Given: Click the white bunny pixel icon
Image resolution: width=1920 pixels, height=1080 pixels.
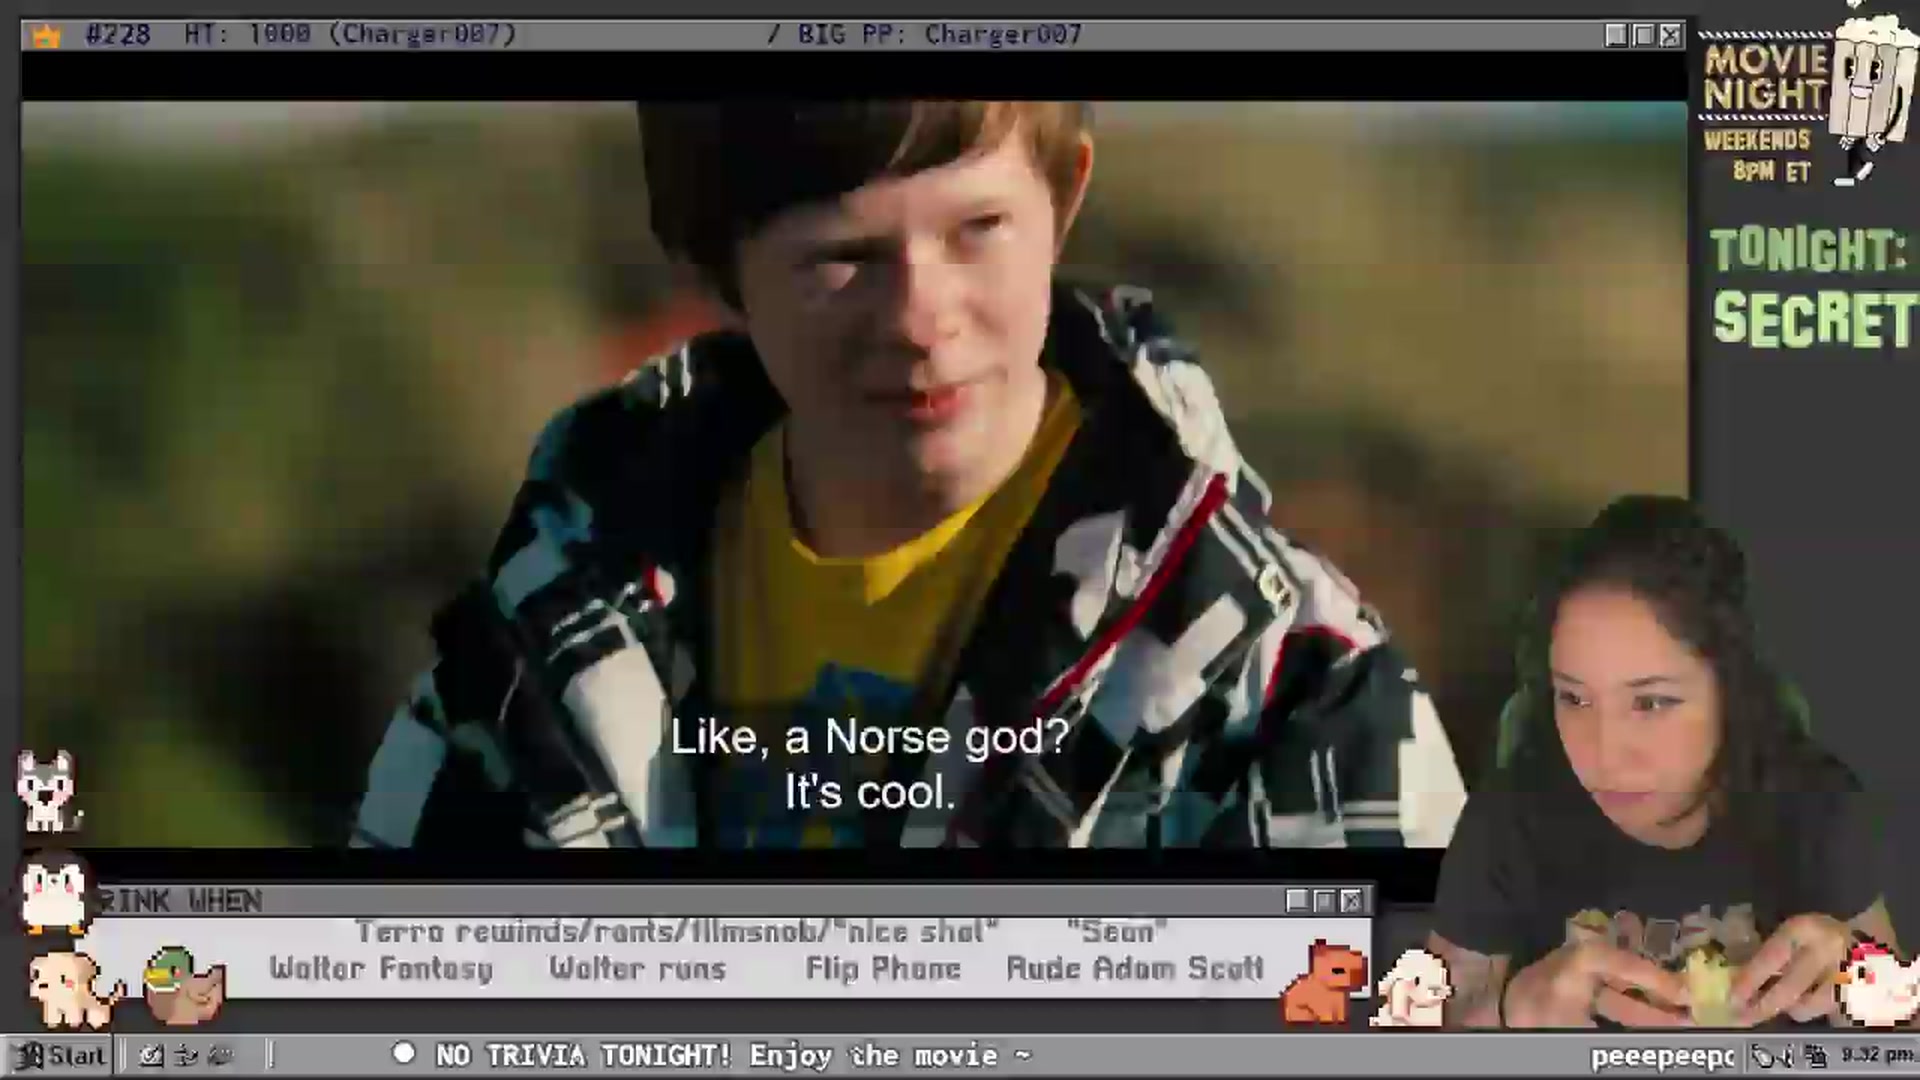Looking at the screenshot, I should coord(1413,988).
